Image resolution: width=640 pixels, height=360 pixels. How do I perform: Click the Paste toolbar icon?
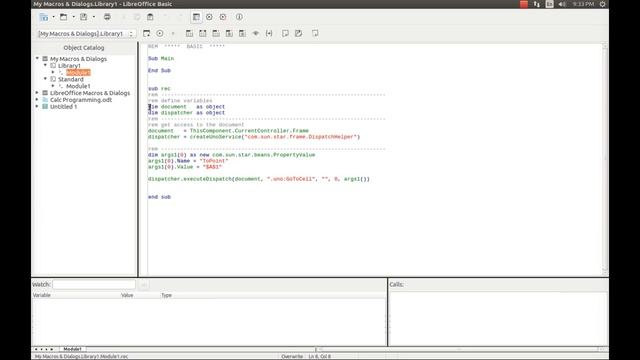[150, 17]
